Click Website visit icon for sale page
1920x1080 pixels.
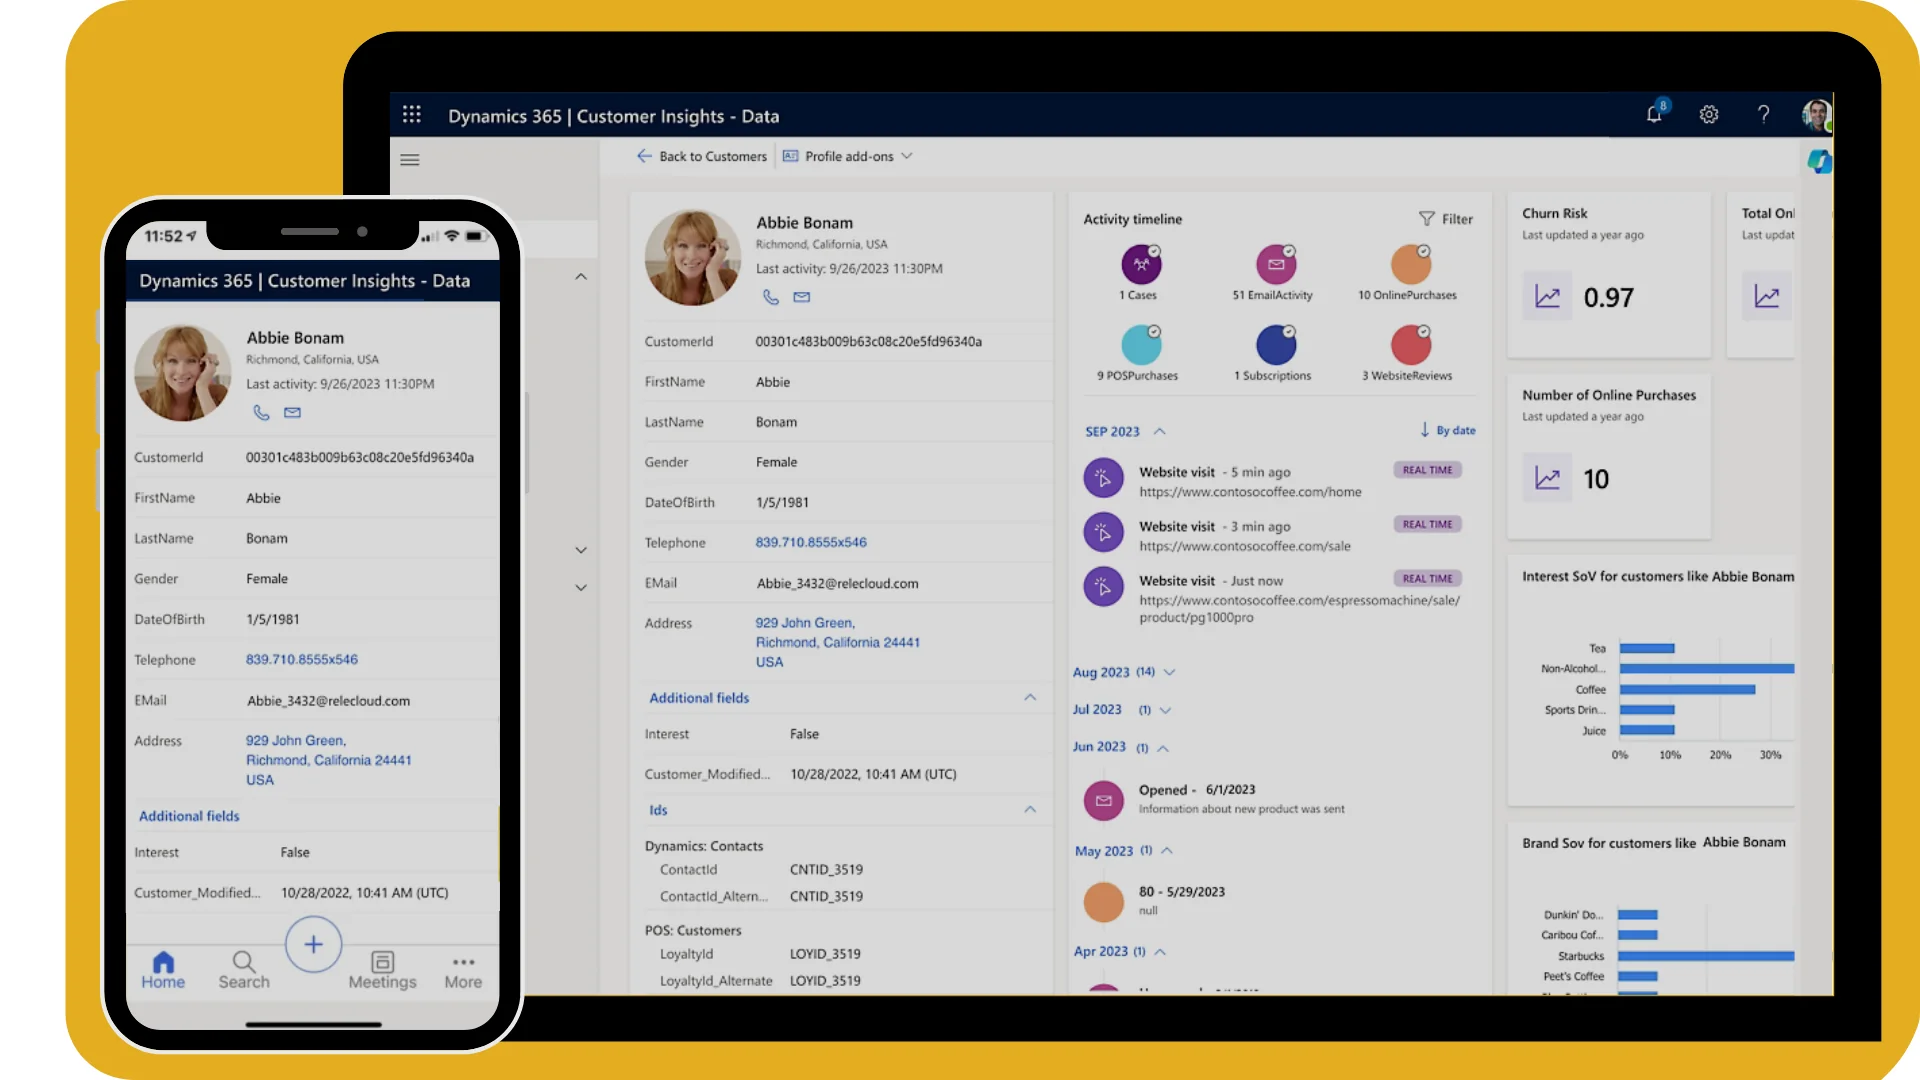[1103, 533]
